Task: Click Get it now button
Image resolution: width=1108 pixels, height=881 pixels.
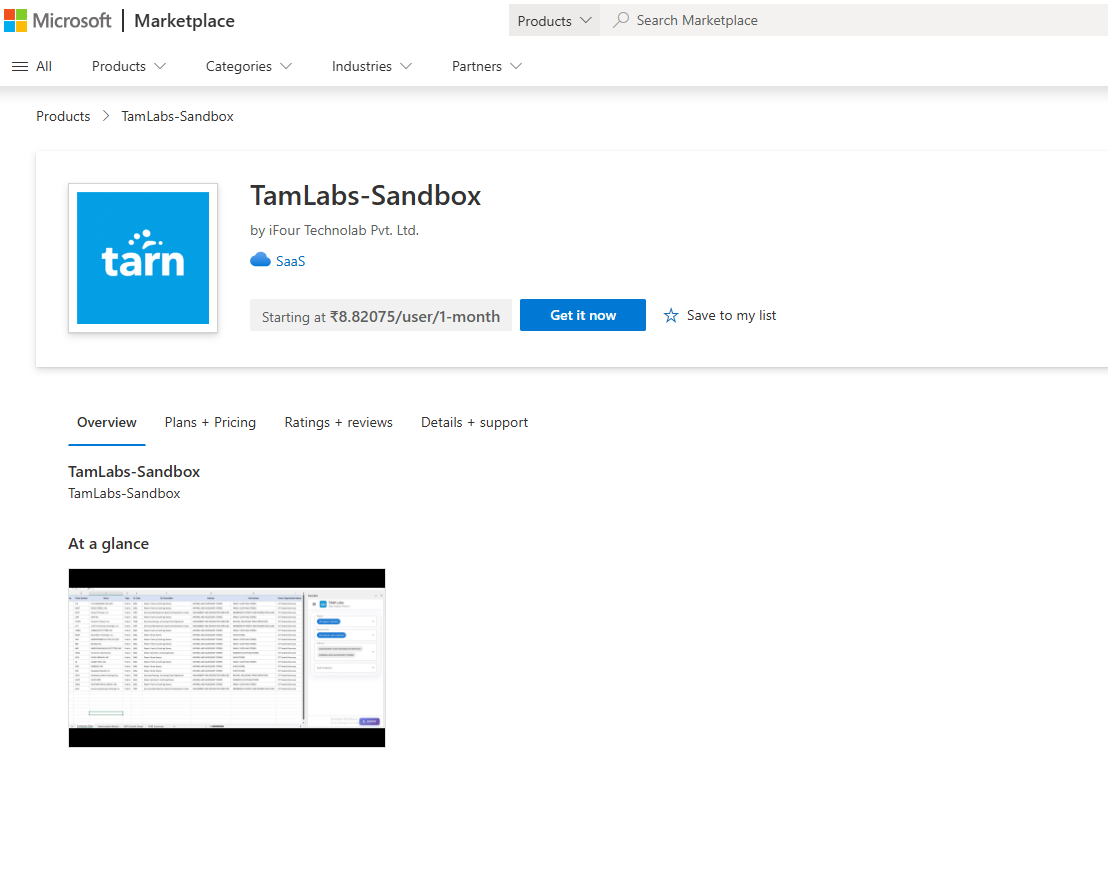Action: (583, 315)
